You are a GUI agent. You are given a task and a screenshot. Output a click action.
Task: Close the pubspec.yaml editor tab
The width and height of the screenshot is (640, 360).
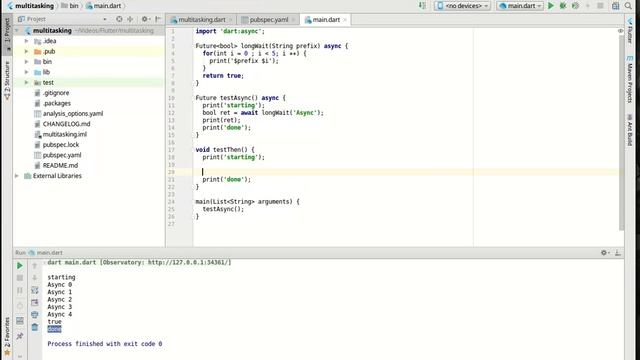(293, 20)
